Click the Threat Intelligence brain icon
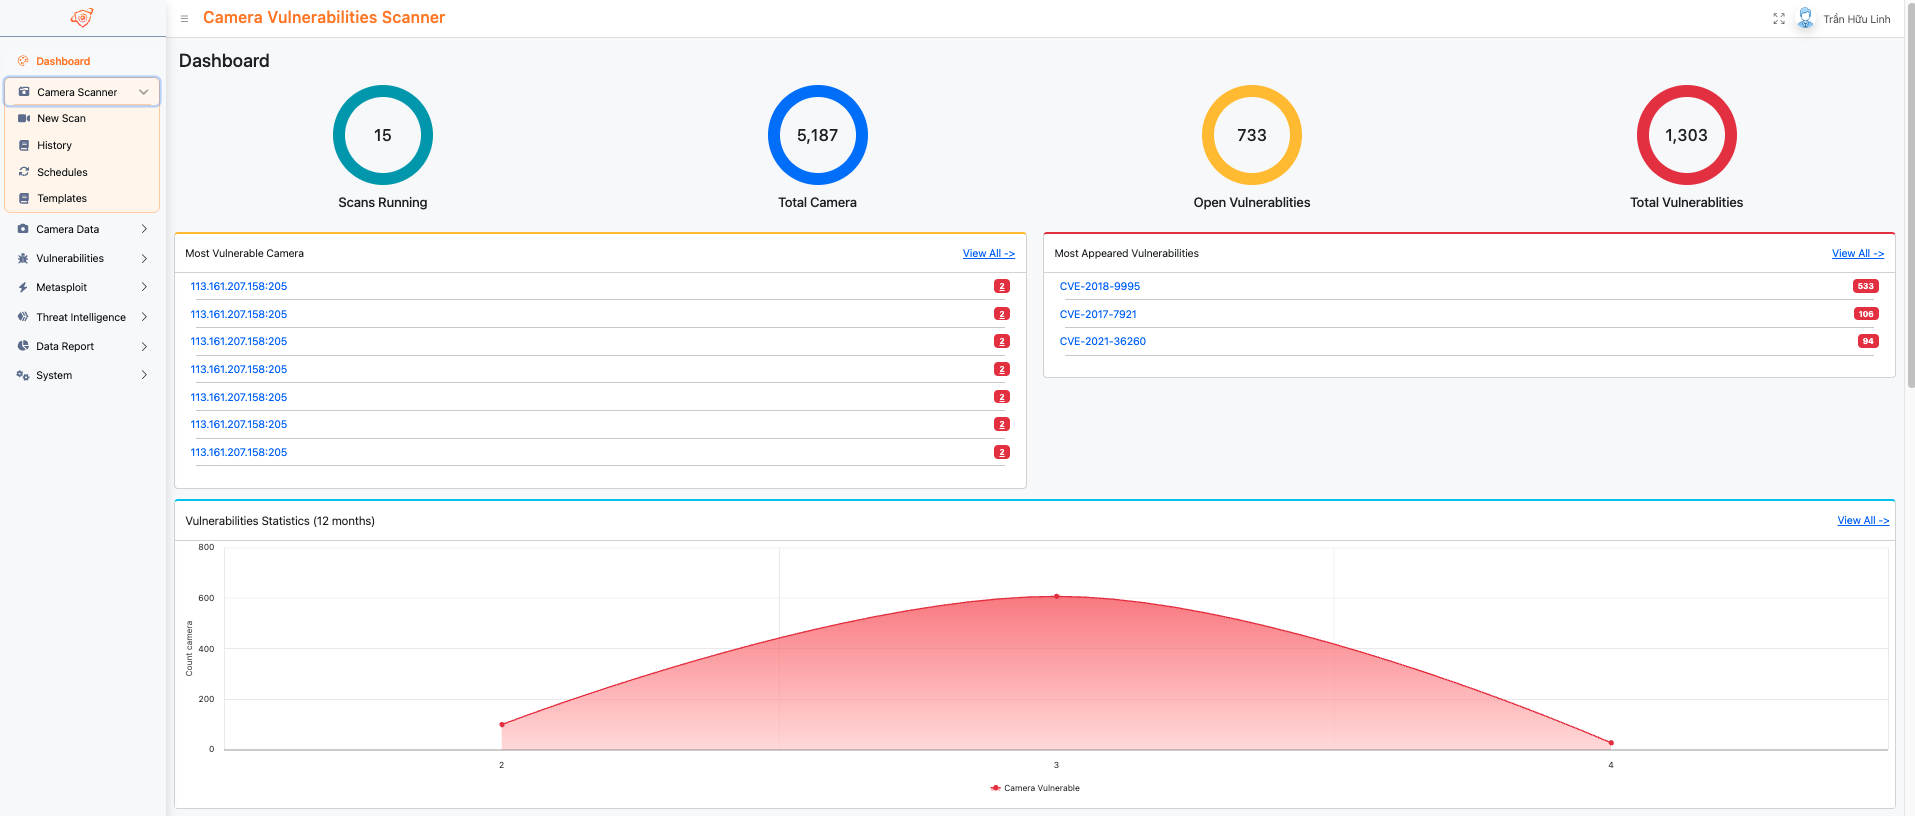This screenshot has width=1915, height=816. coord(23,317)
